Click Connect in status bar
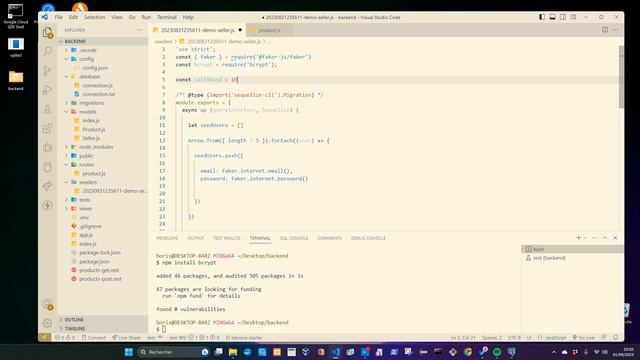The width and height of the screenshot is (640, 360). [93, 338]
